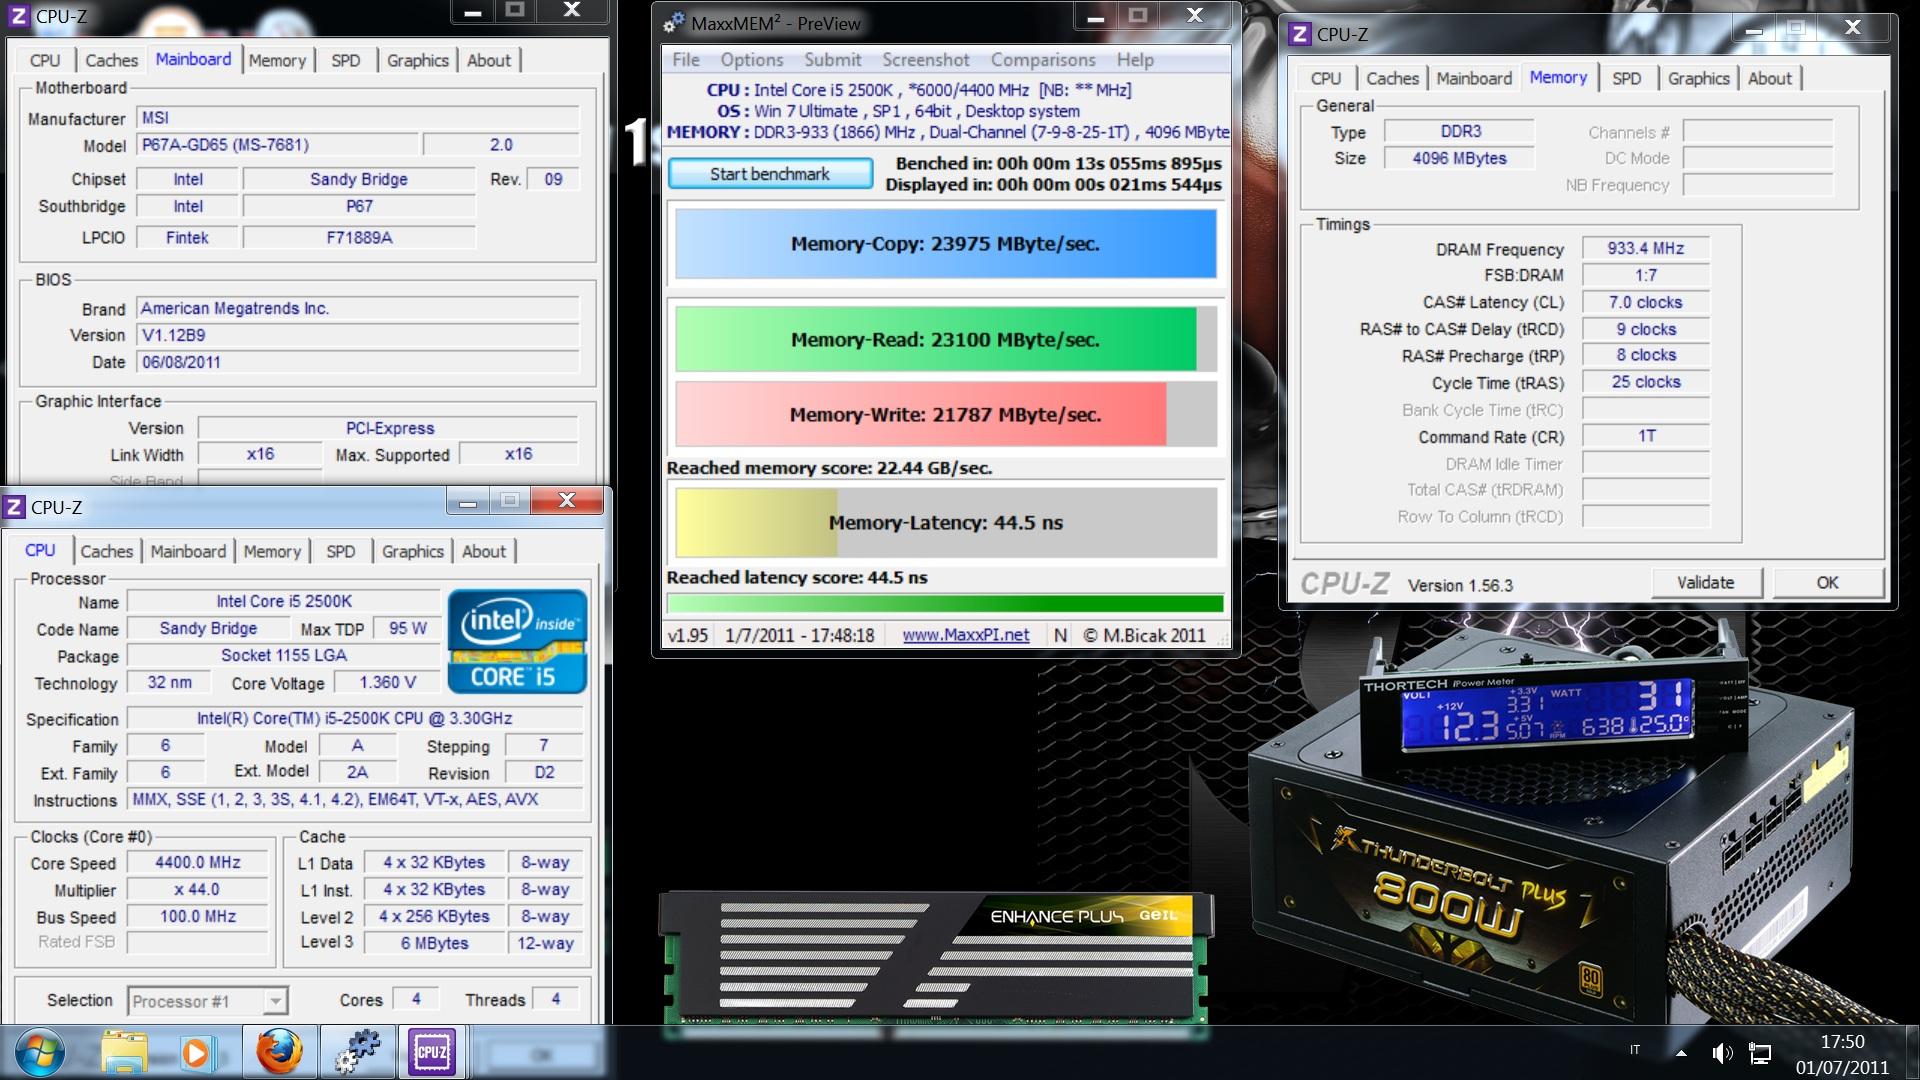This screenshot has width=1920, height=1080.
Task: Click the Memory-Write result bar
Action: [x=945, y=415]
